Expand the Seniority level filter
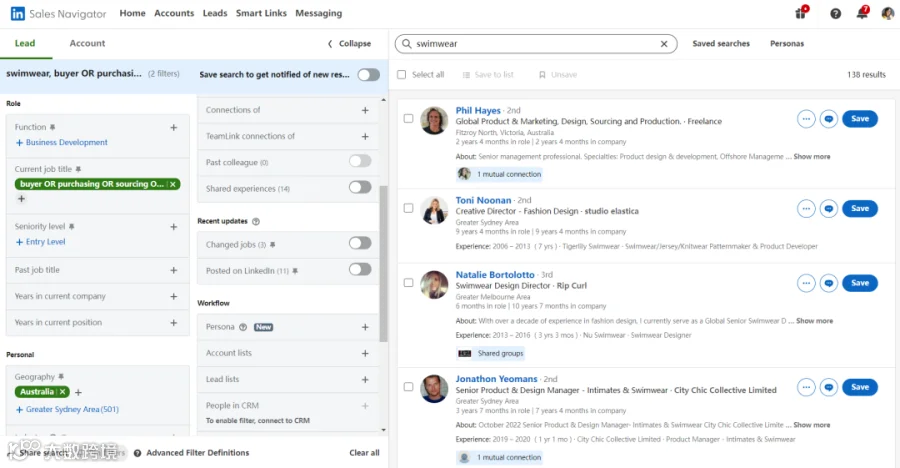Image resolution: width=900 pixels, height=468 pixels. (x=173, y=227)
